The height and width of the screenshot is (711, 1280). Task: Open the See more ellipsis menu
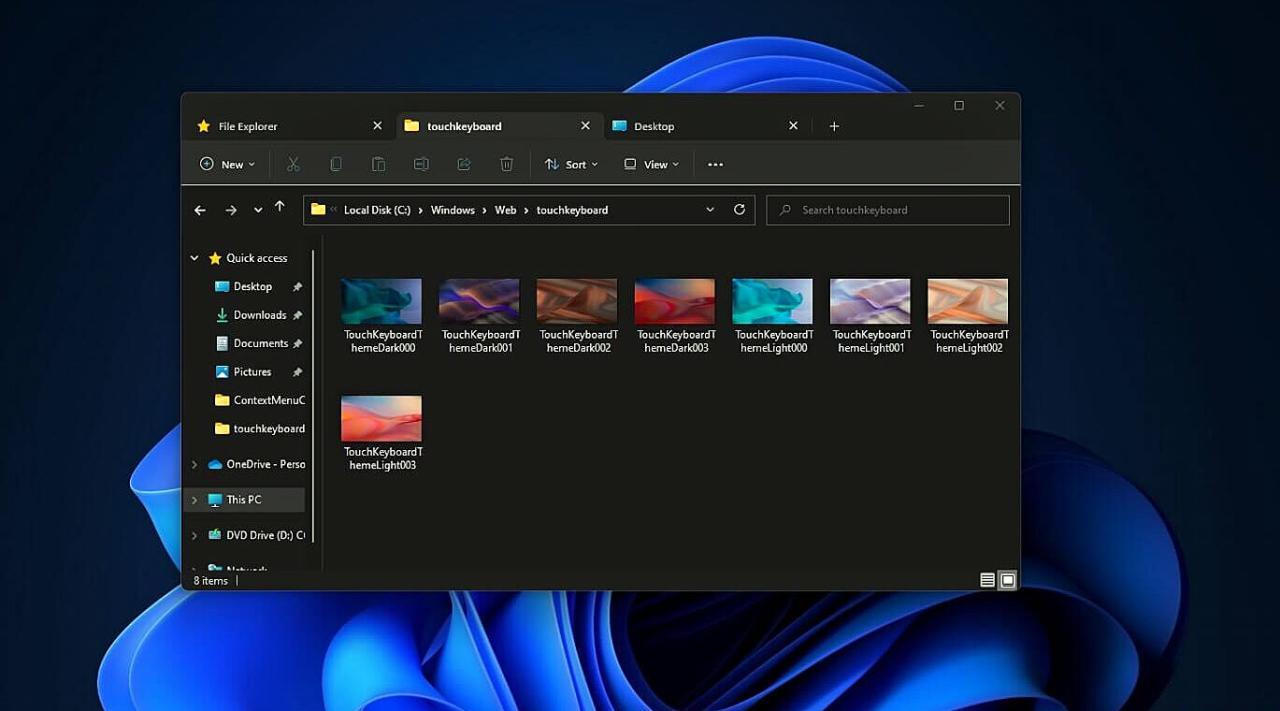tap(715, 163)
